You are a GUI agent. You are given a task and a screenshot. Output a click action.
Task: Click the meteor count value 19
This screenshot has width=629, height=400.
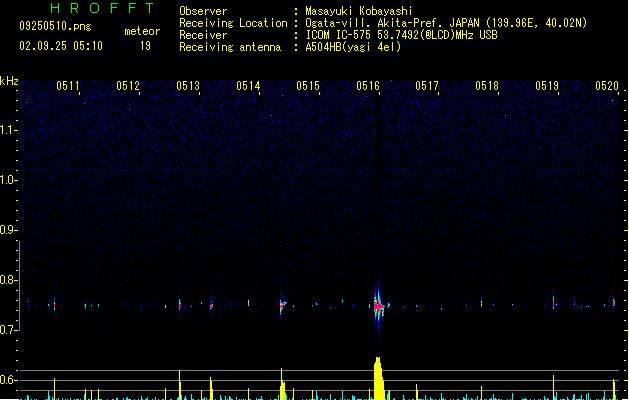coord(145,46)
